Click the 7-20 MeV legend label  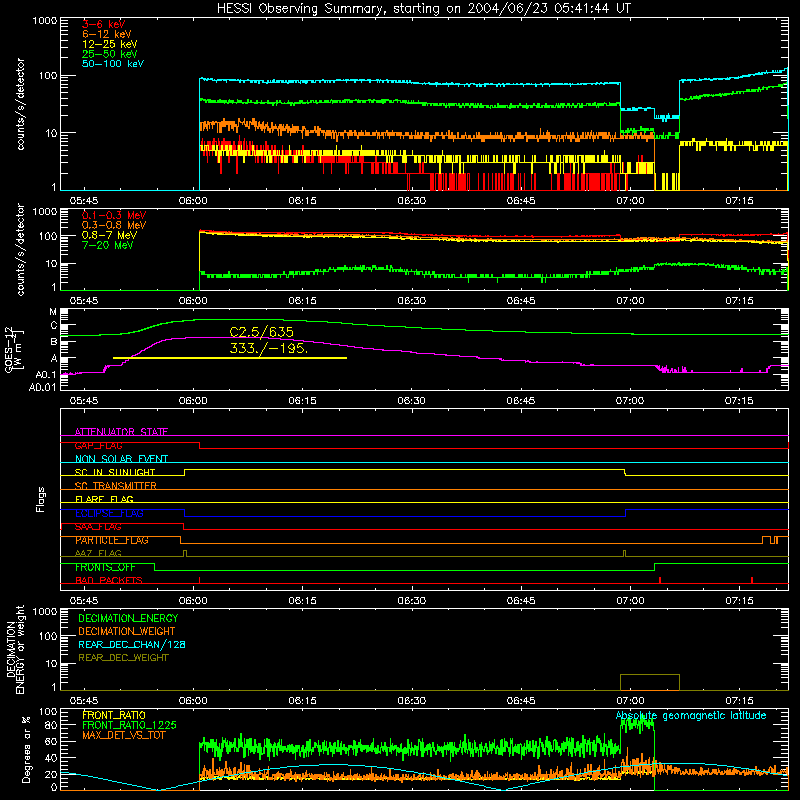(108, 245)
